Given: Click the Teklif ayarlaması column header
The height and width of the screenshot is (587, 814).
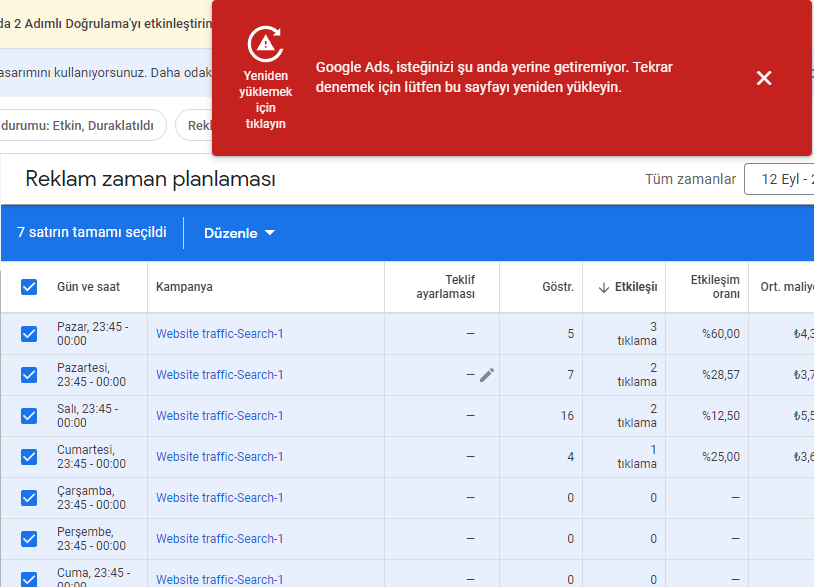Looking at the screenshot, I should 445,287.
